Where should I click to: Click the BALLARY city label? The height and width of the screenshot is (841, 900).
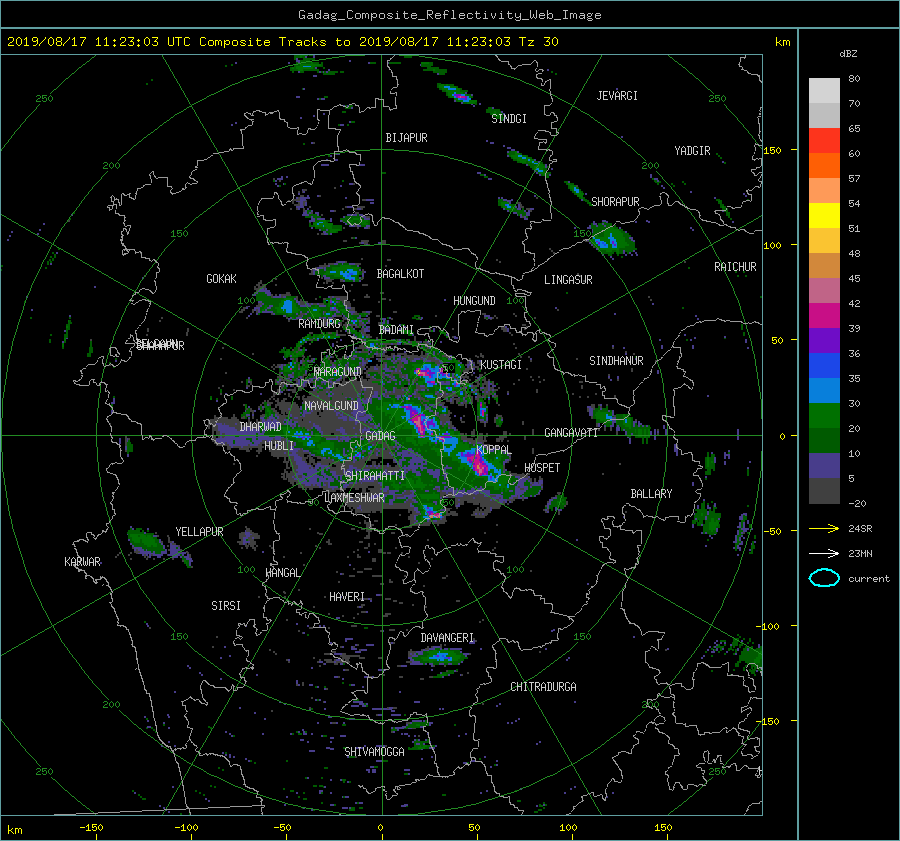coord(651,494)
